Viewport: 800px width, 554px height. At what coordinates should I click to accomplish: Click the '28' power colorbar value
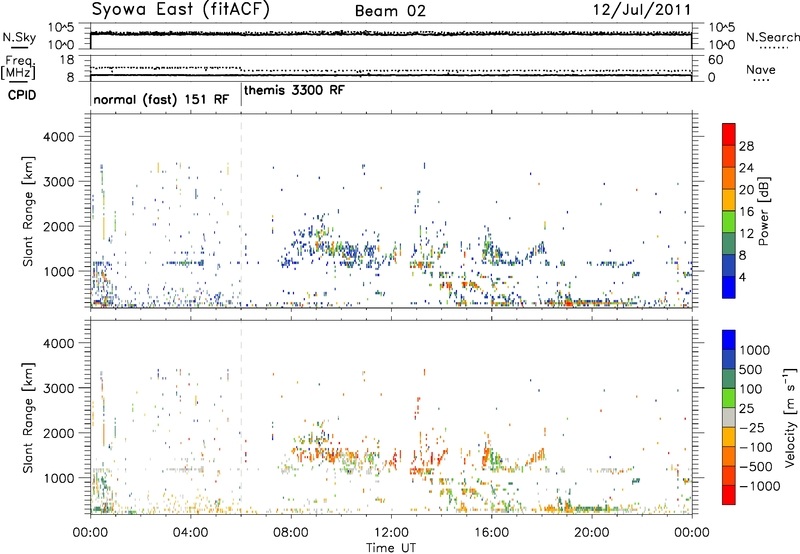tap(746, 146)
